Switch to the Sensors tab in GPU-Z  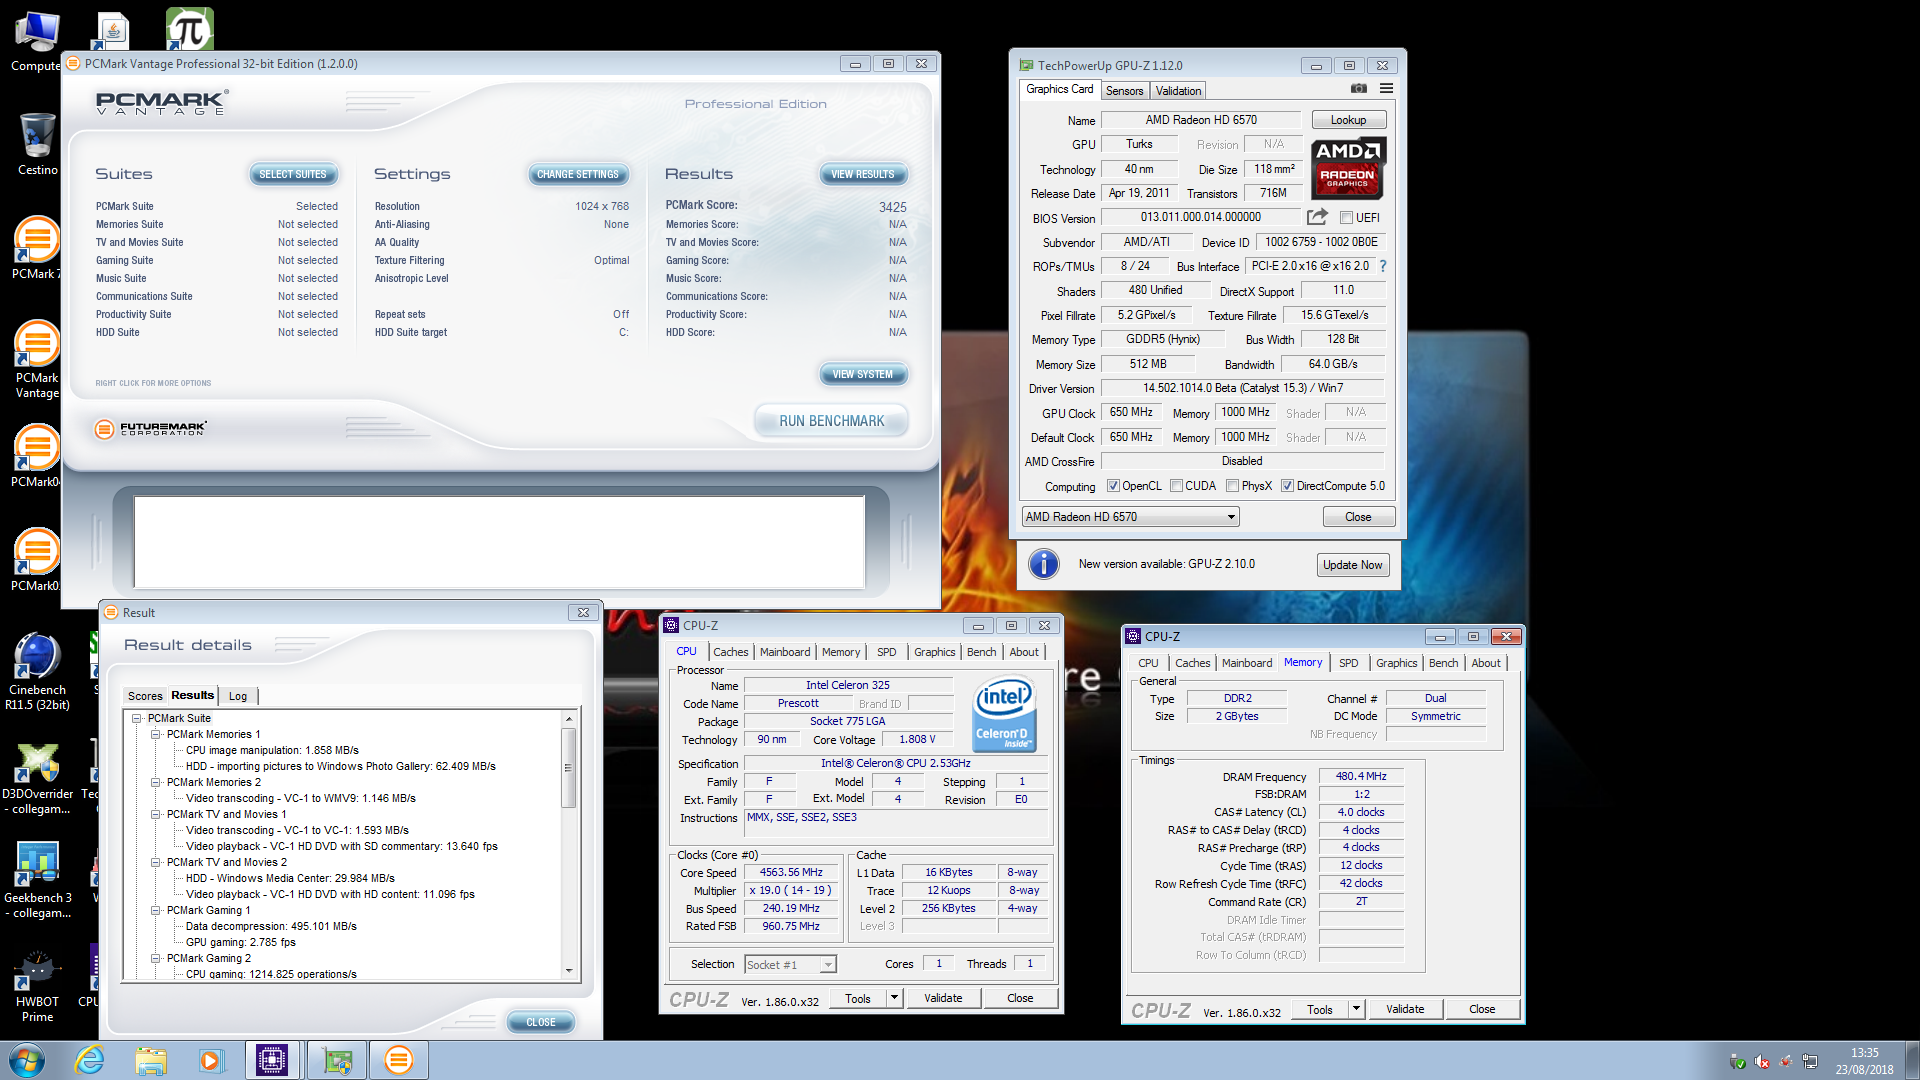coord(1124,91)
